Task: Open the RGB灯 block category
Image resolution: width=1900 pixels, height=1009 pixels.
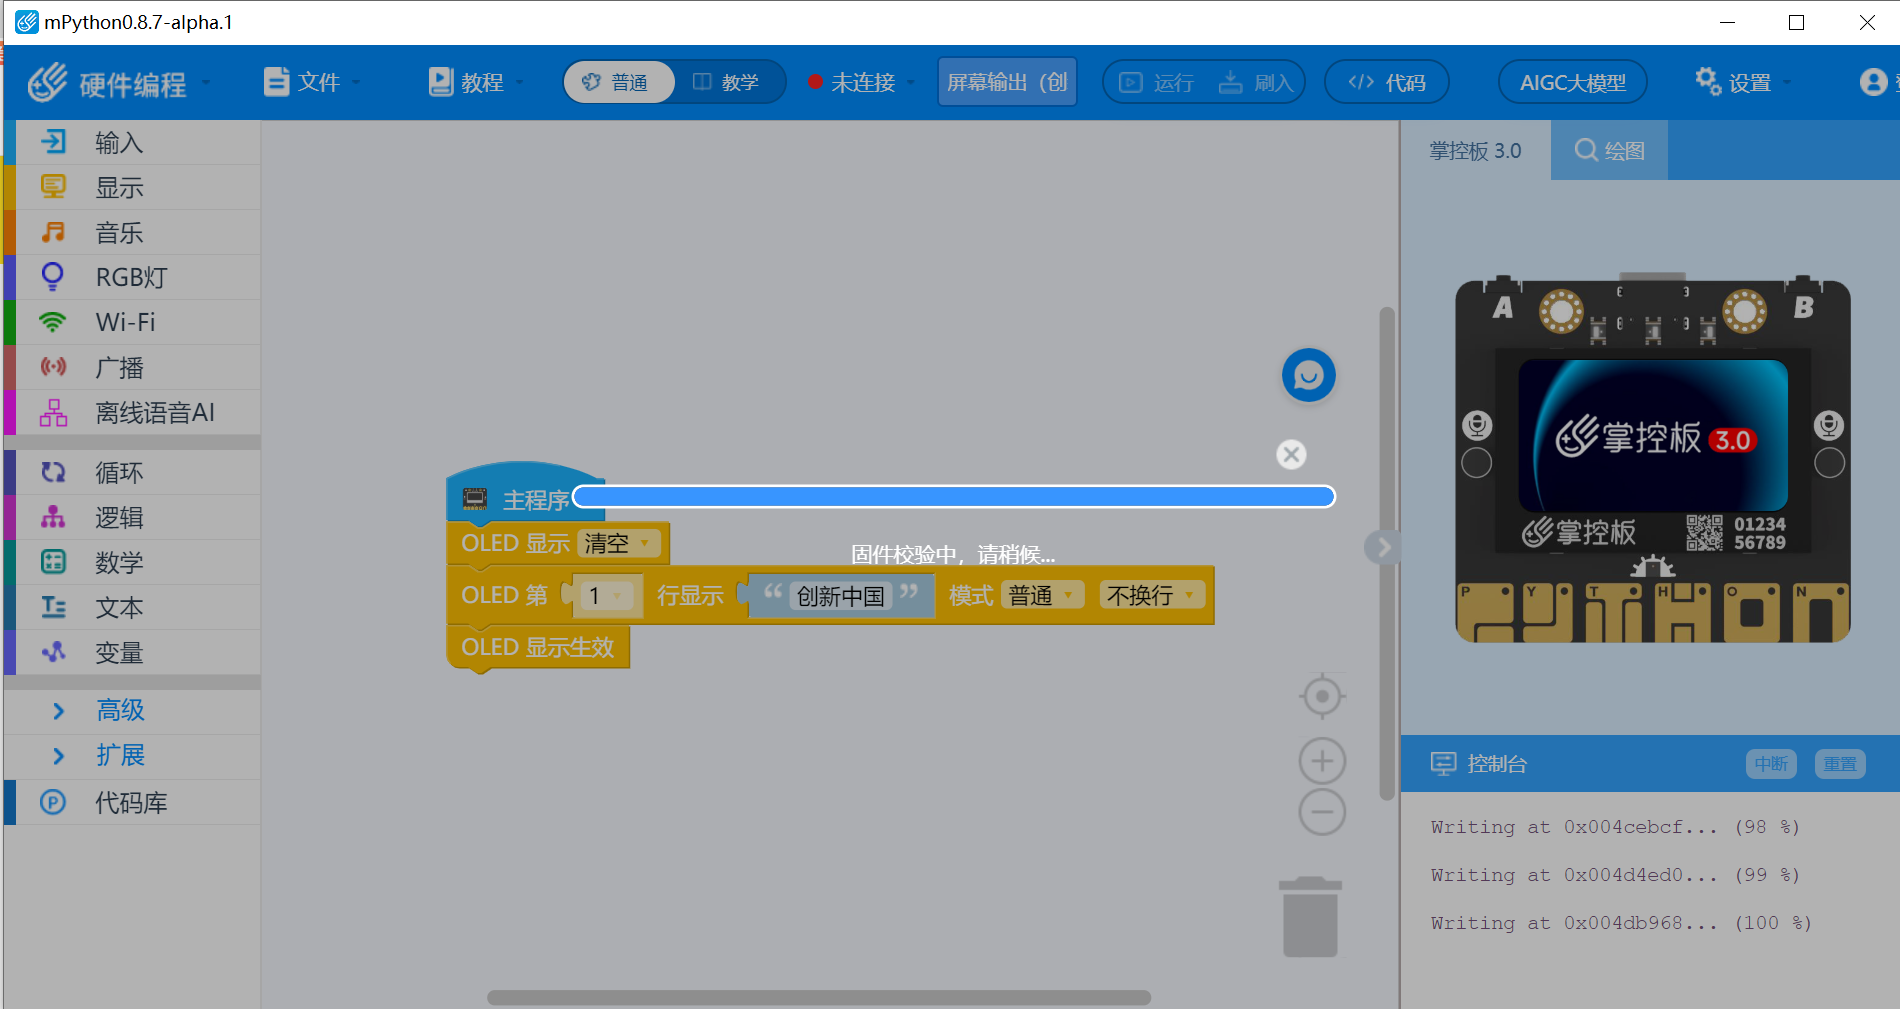Action: (x=132, y=277)
